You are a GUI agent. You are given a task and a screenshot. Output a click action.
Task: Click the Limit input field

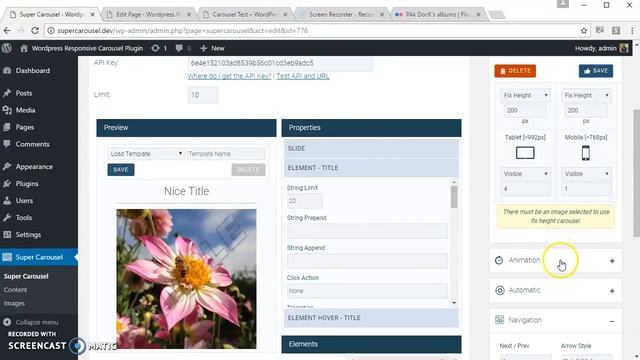tap(203, 95)
